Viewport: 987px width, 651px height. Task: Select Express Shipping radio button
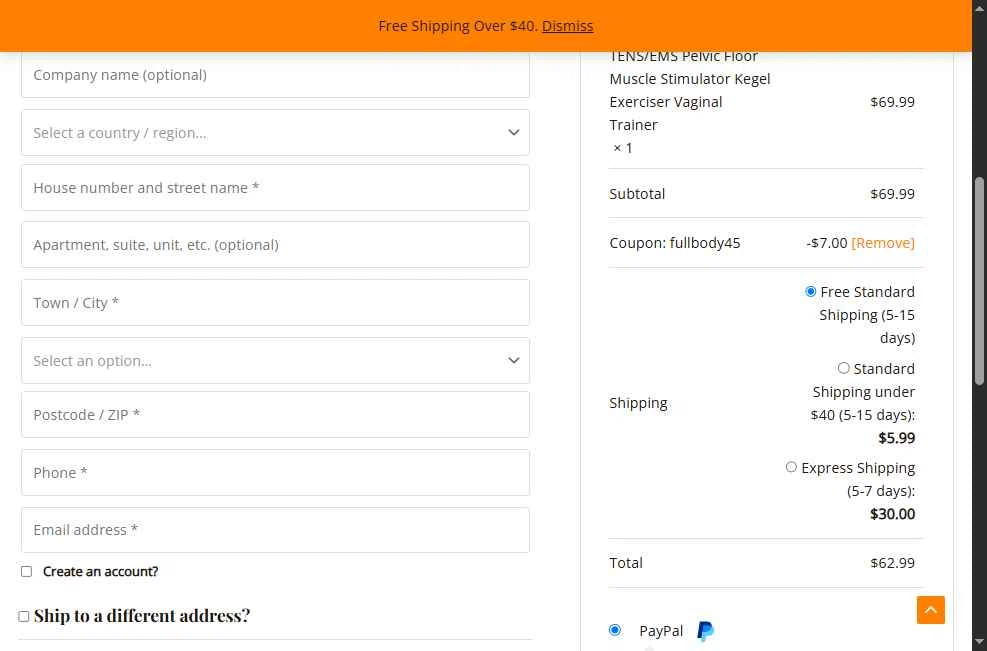[x=791, y=467]
